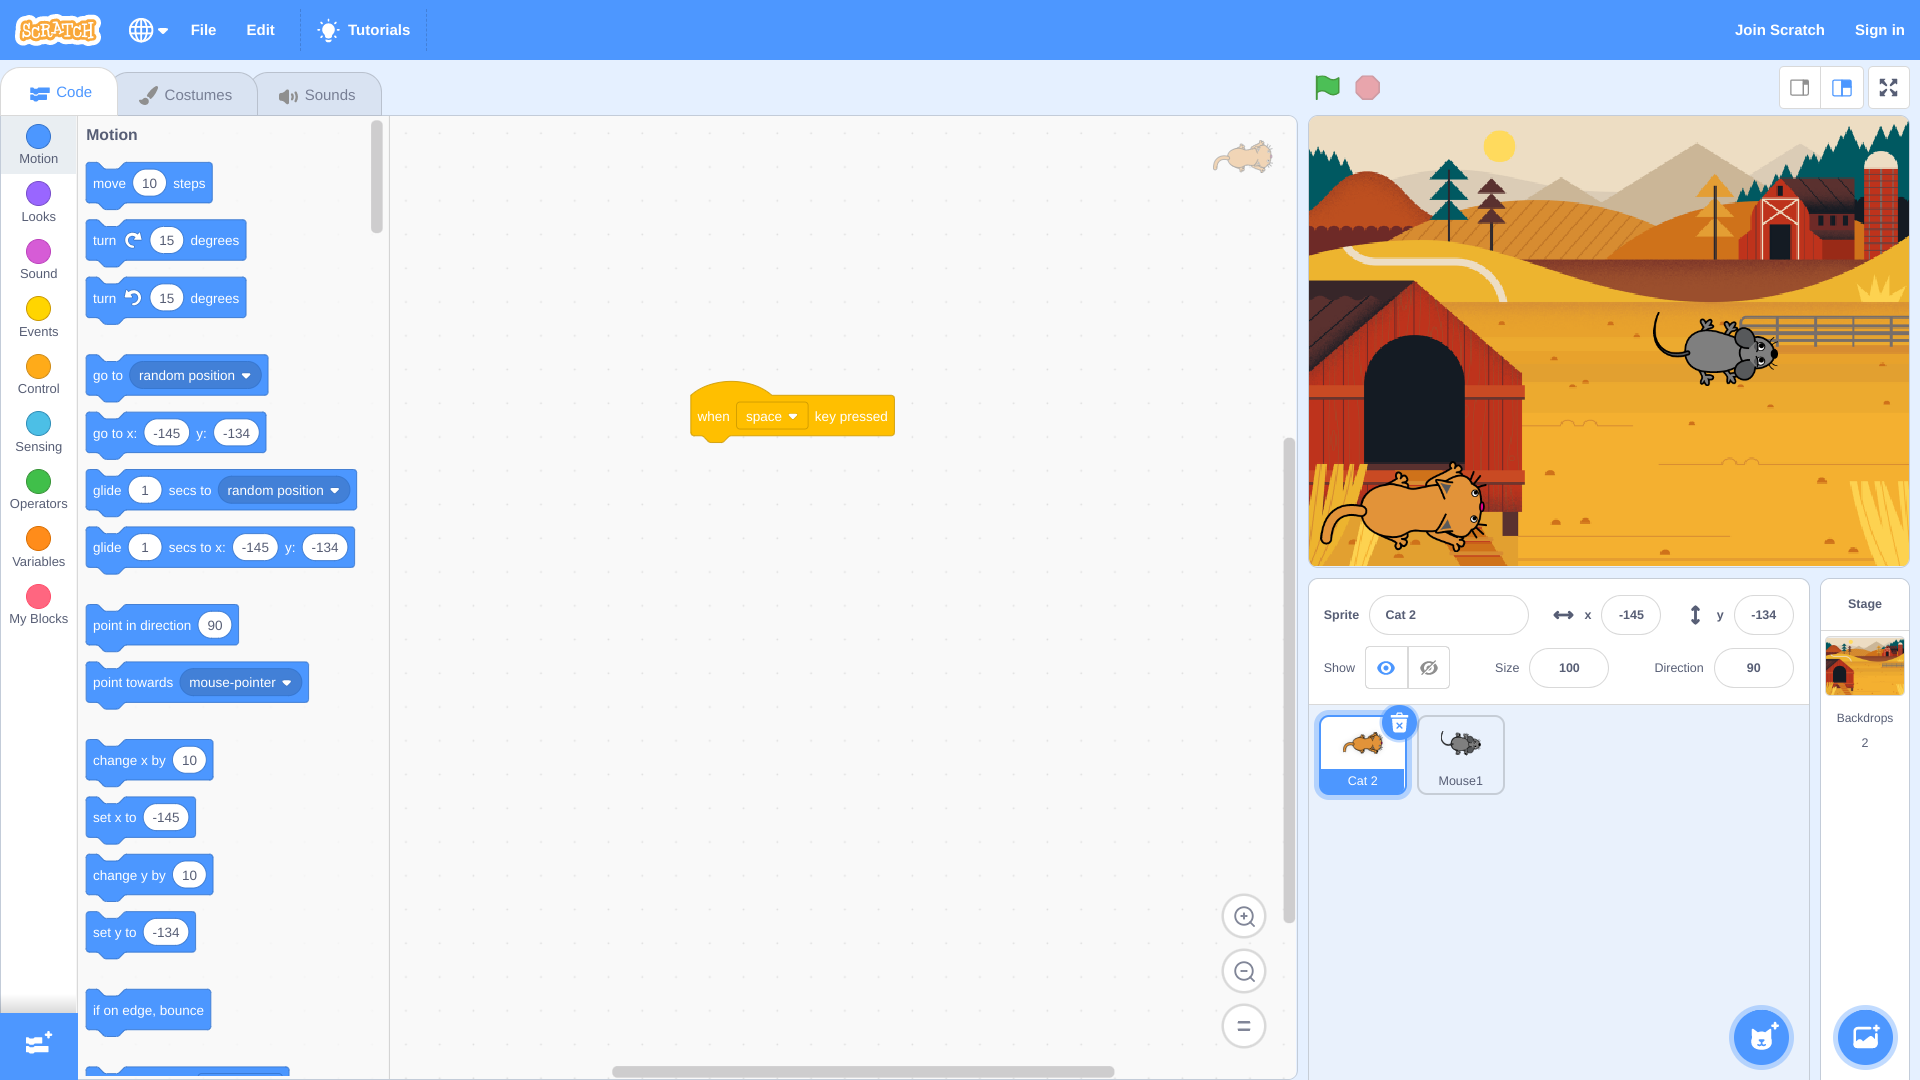1920x1080 pixels.
Task: Select the Stage backdrop thumbnail
Action: pyautogui.click(x=1864, y=666)
